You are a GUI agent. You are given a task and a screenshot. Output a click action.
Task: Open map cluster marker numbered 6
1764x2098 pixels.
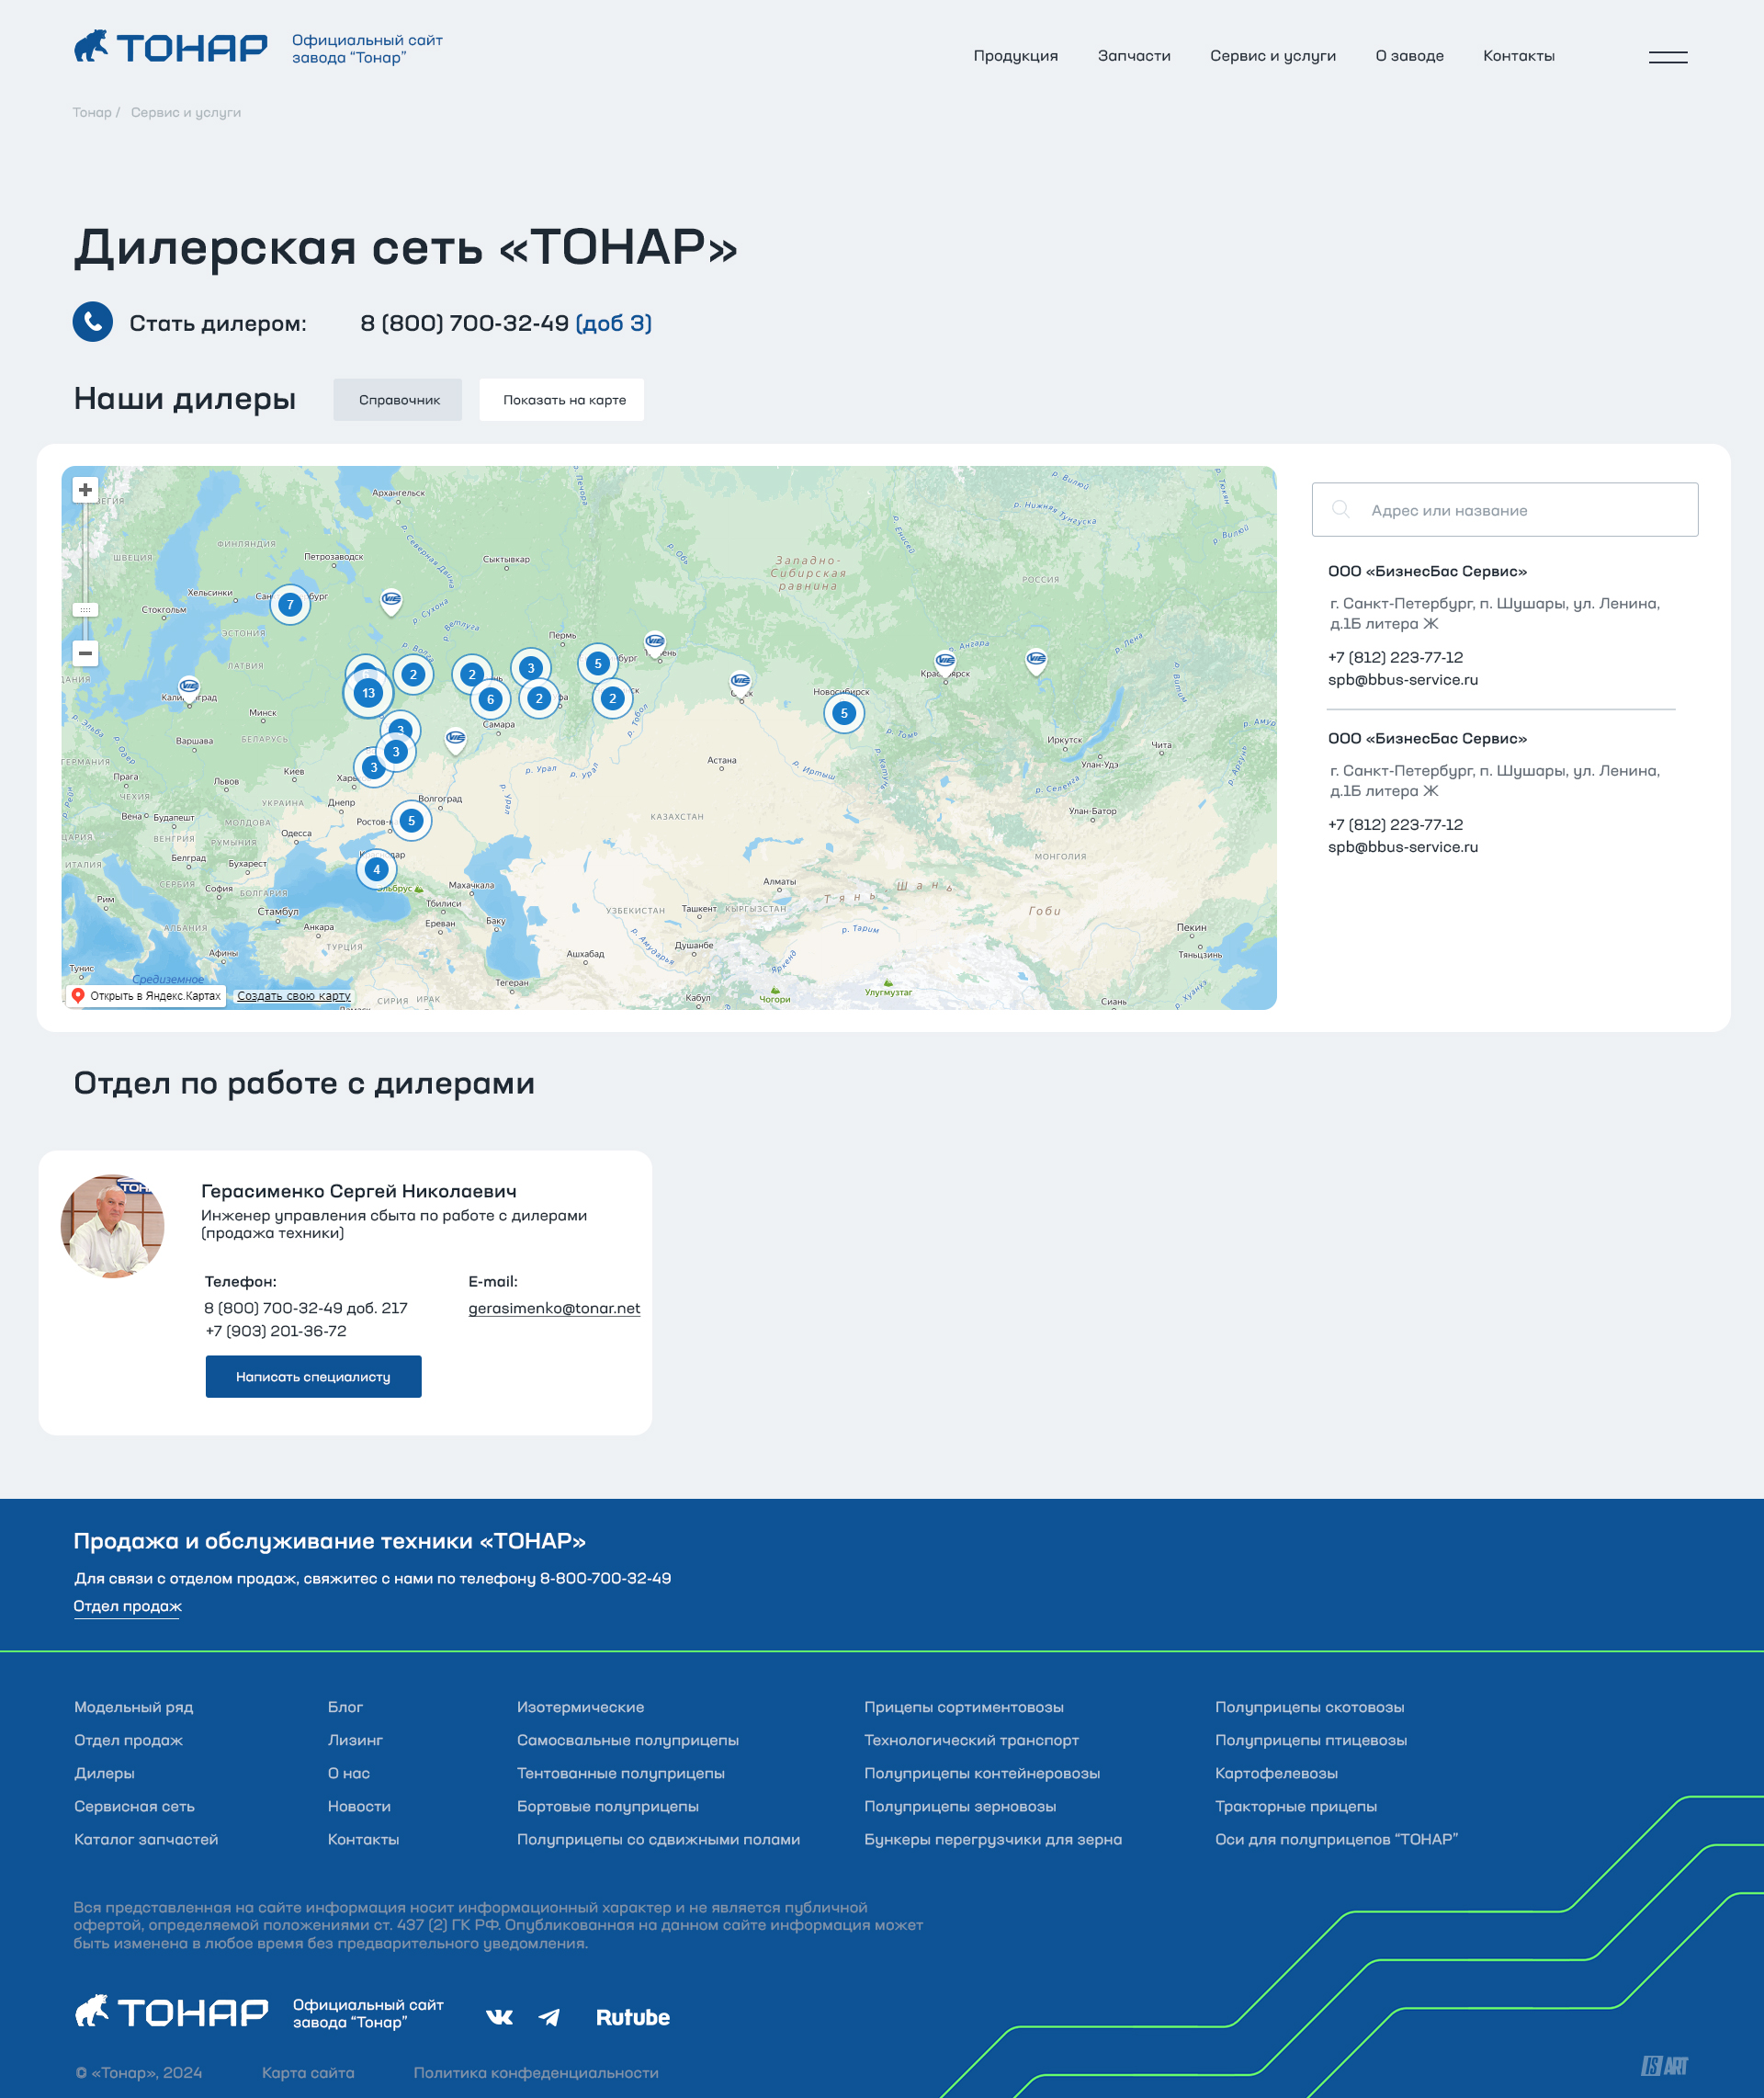pyautogui.click(x=490, y=699)
